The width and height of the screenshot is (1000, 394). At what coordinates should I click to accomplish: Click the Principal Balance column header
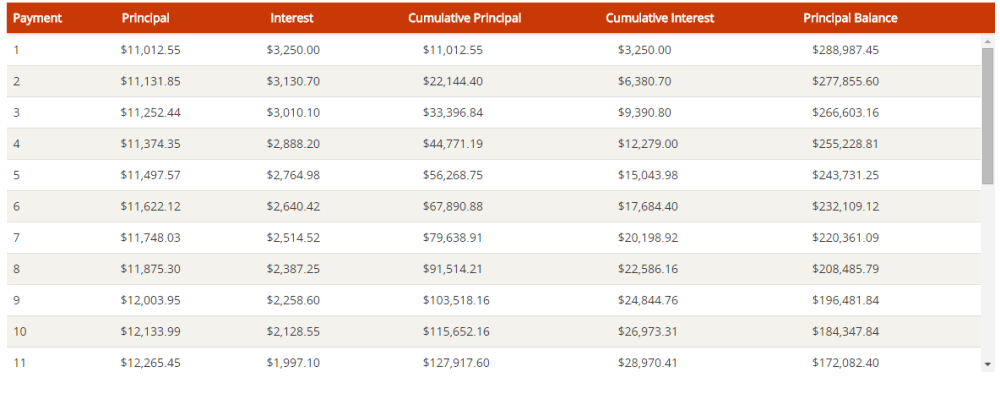click(850, 18)
